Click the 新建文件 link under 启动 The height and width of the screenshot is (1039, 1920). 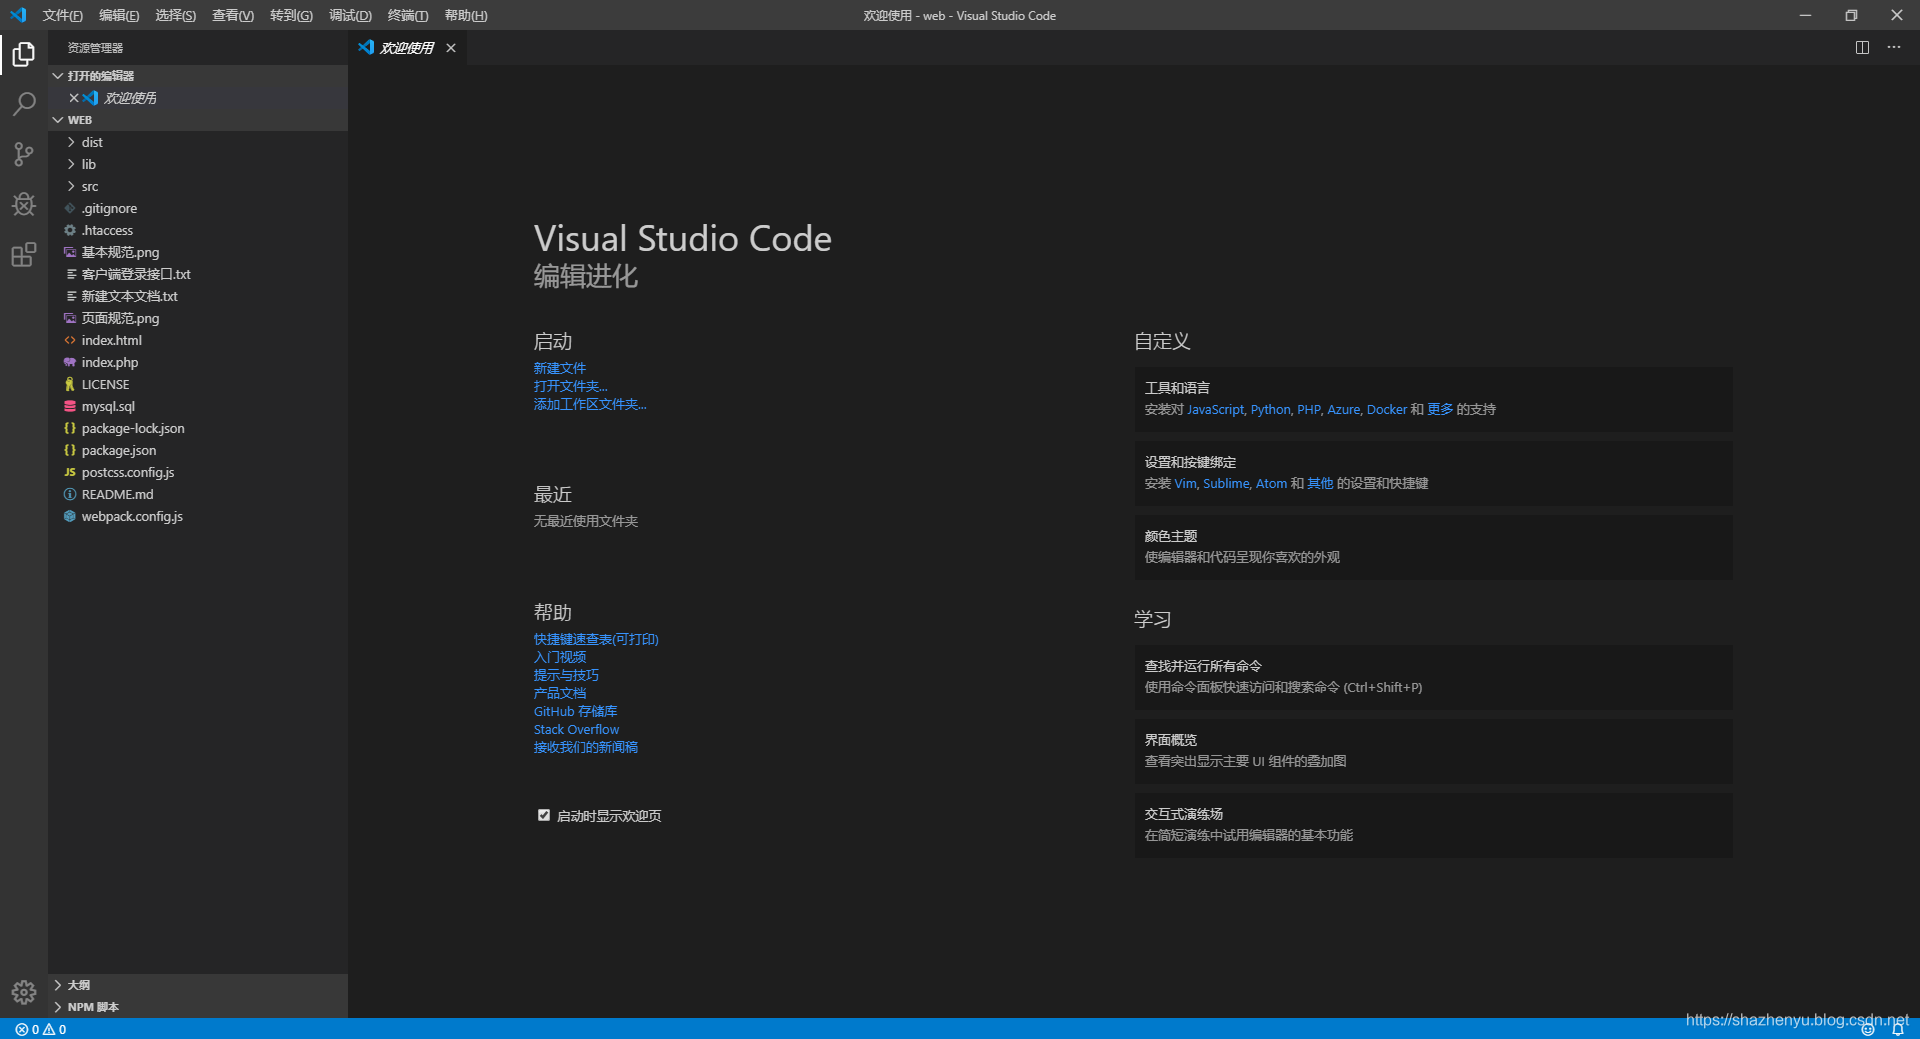(x=559, y=367)
